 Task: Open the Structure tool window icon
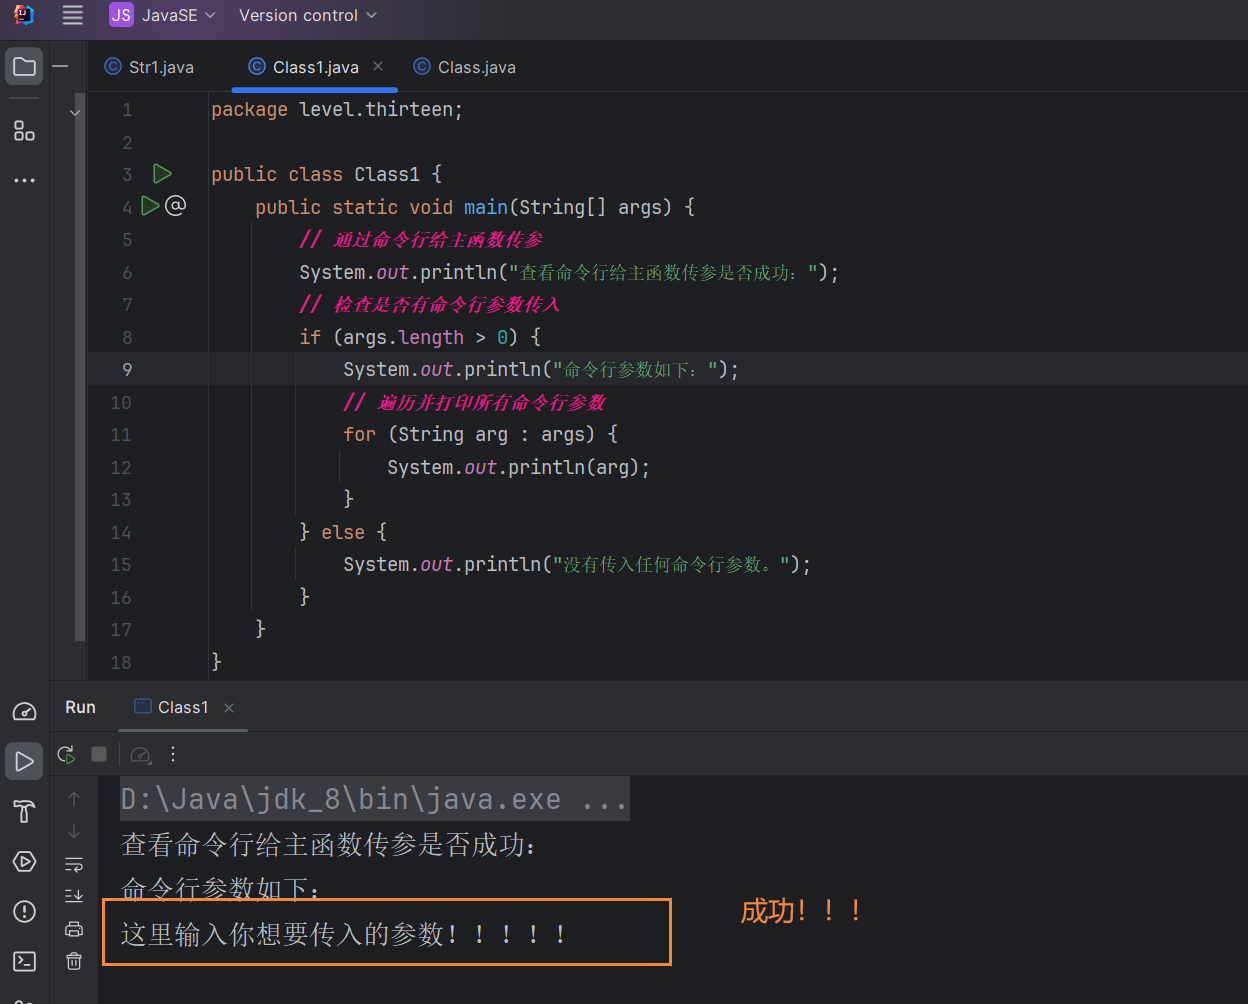(x=24, y=130)
